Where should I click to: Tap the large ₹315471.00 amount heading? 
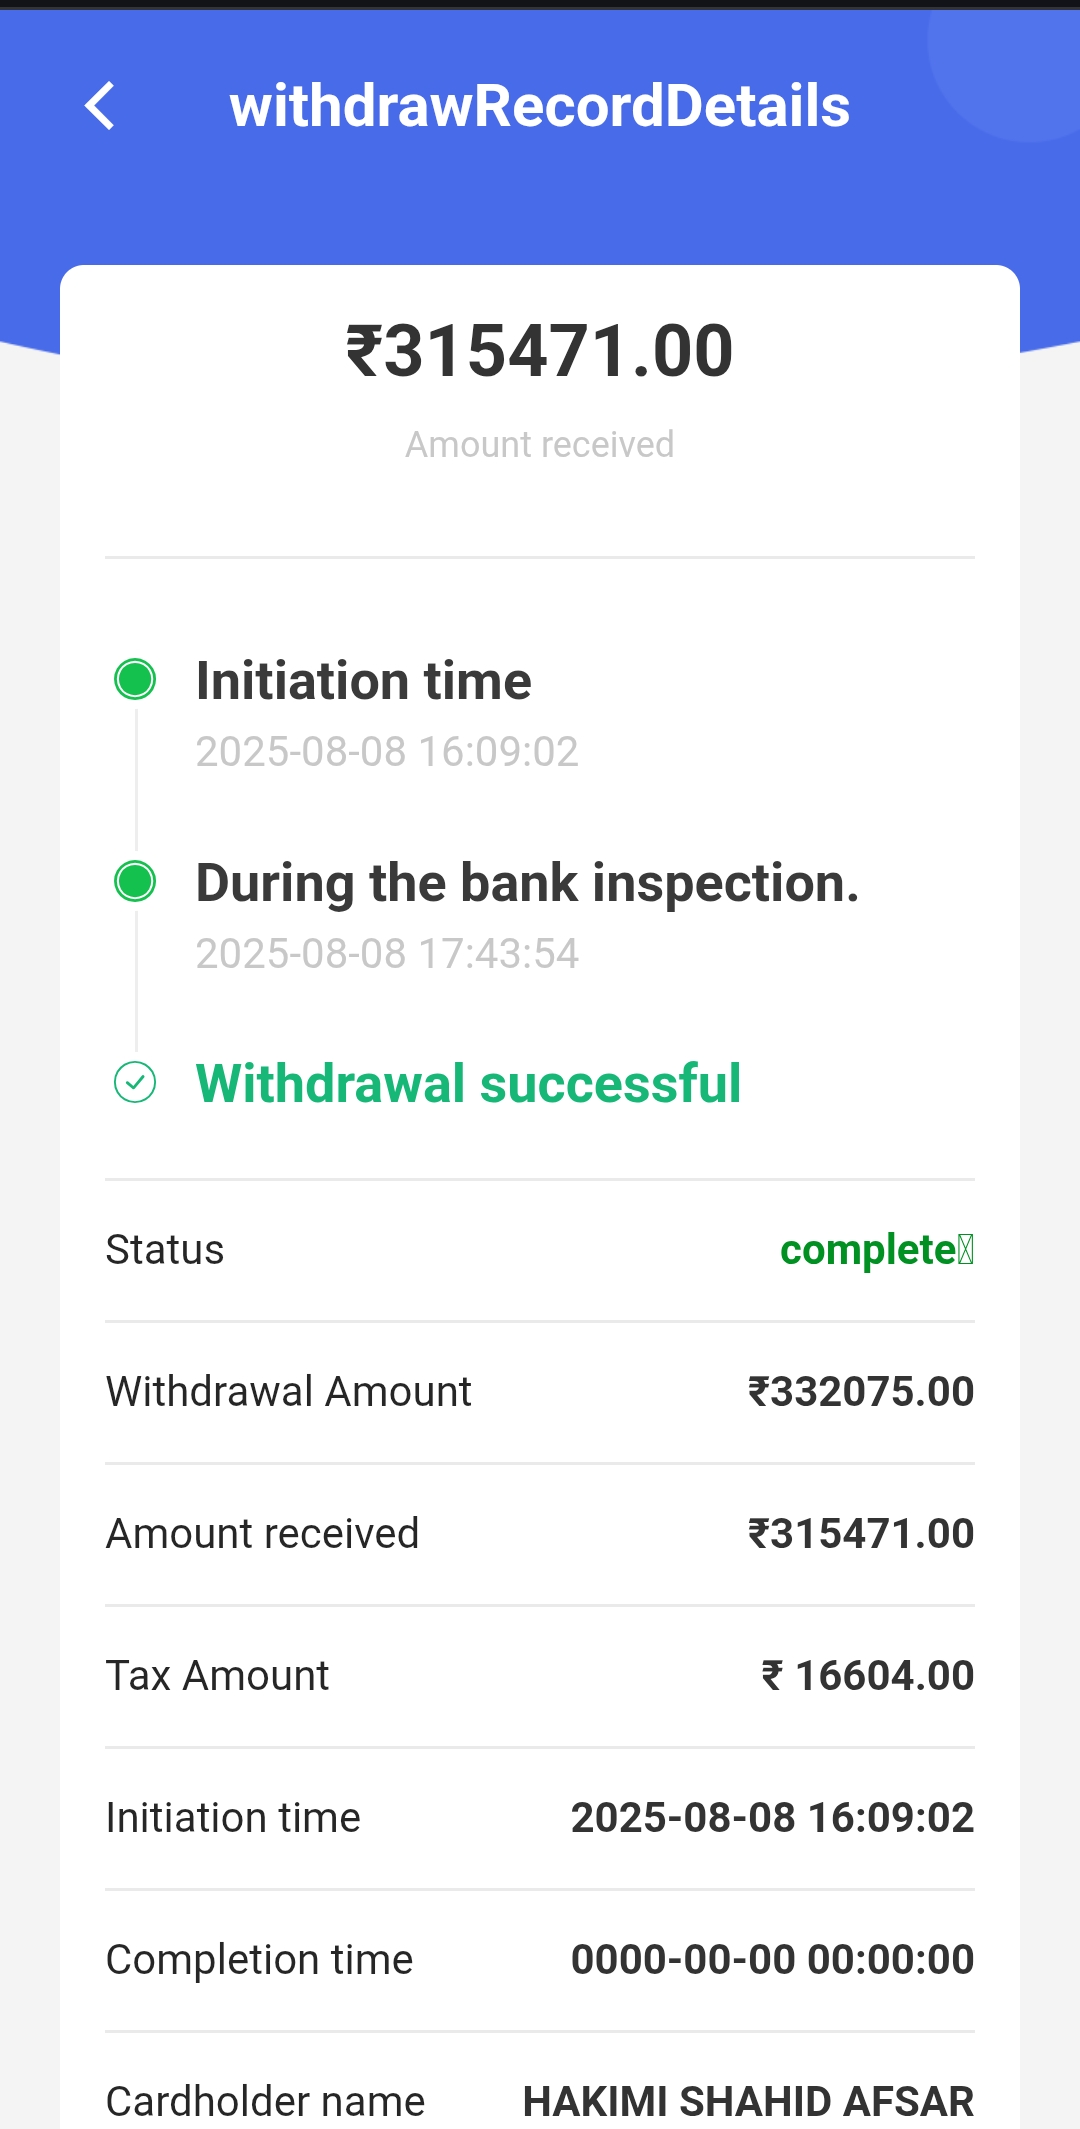pyautogui.click(x=539, y=352)
